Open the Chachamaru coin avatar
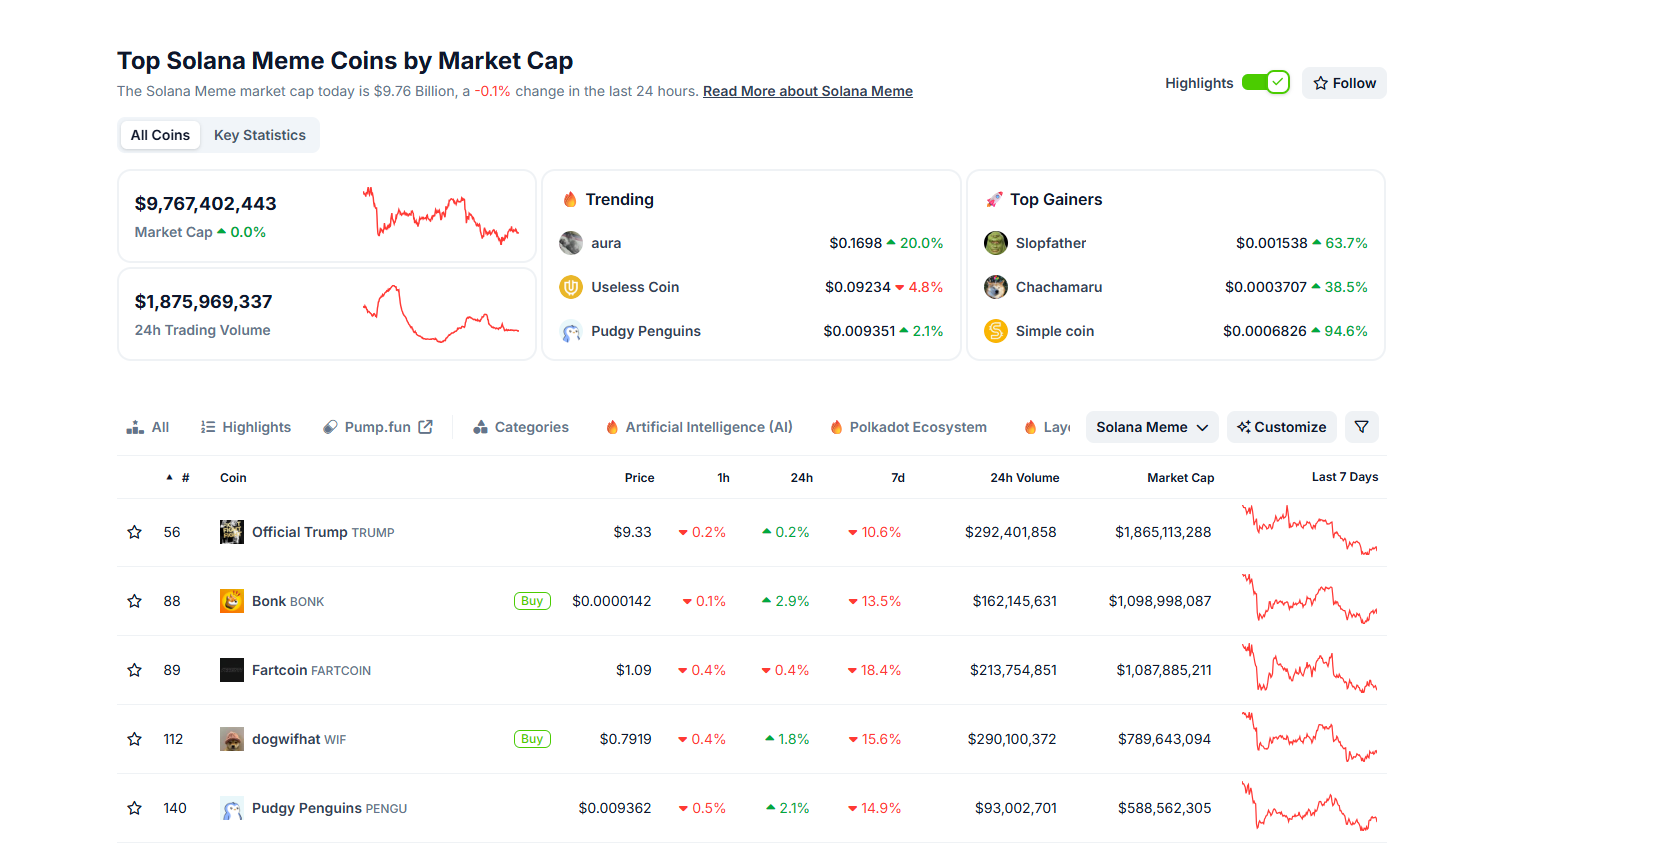Image resolution: width=1656 pixels, height=845 pixels. click(x=996, y=287)
